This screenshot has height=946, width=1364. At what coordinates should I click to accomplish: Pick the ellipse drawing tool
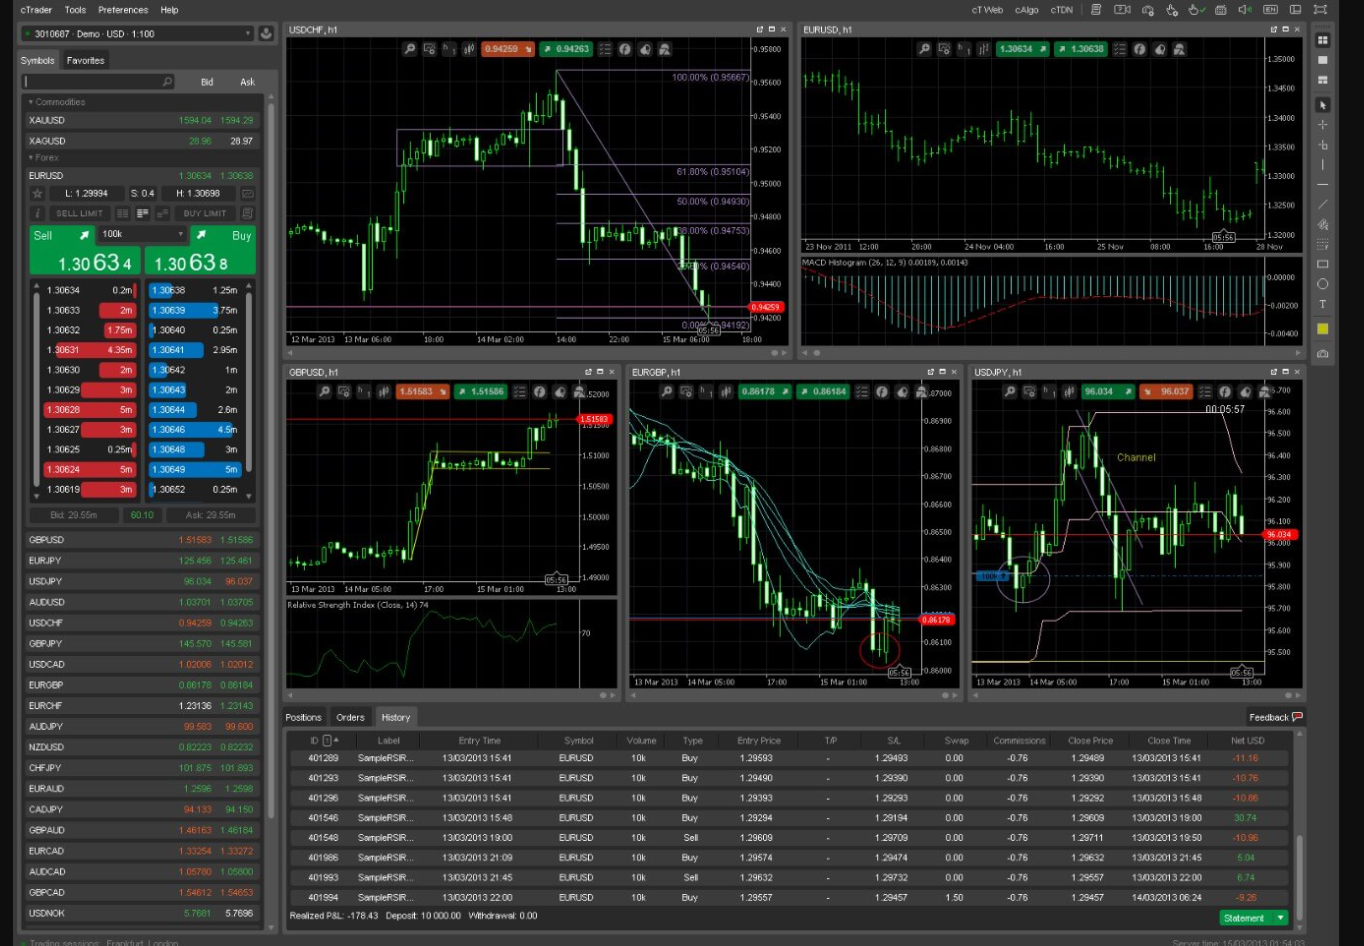pos(1322,284)
